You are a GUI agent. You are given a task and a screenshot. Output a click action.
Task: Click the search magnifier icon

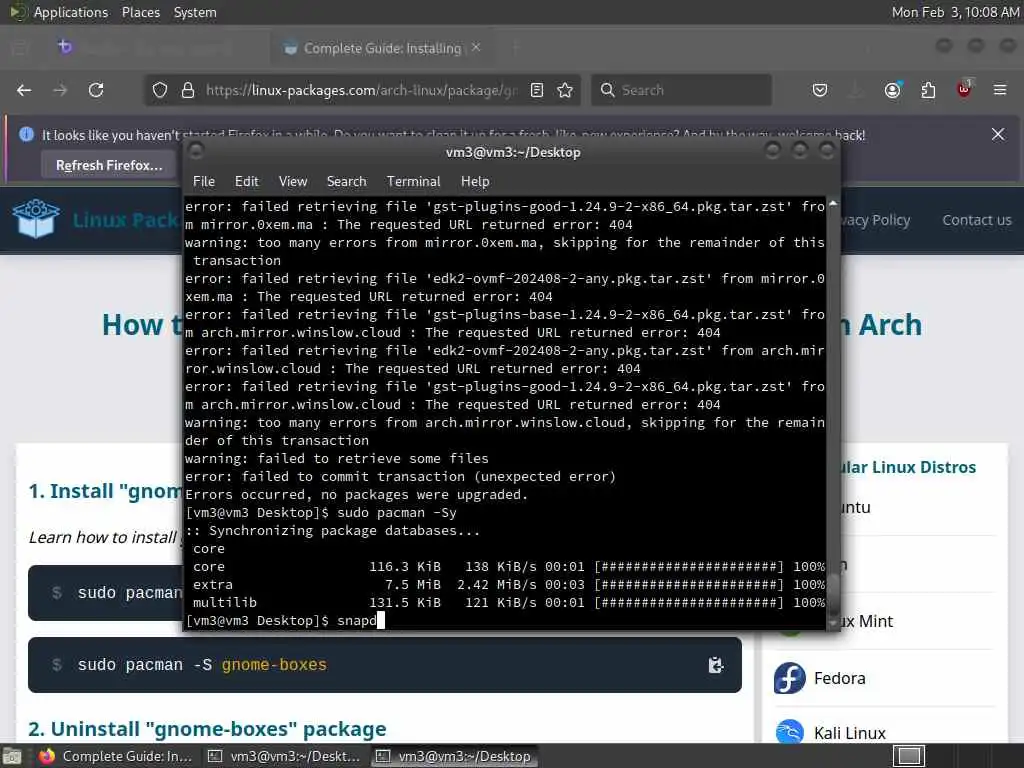tap(607, 90)
